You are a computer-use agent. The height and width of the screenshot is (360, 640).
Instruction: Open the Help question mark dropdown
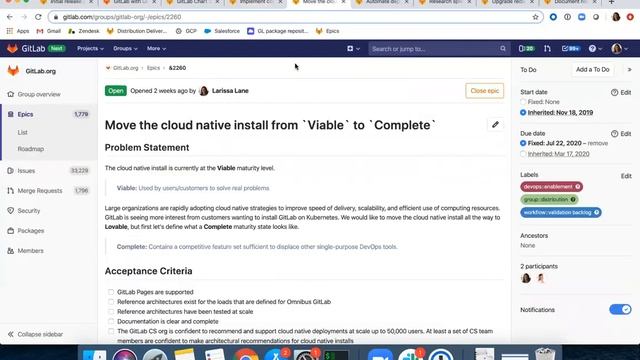tap(595, 49)
